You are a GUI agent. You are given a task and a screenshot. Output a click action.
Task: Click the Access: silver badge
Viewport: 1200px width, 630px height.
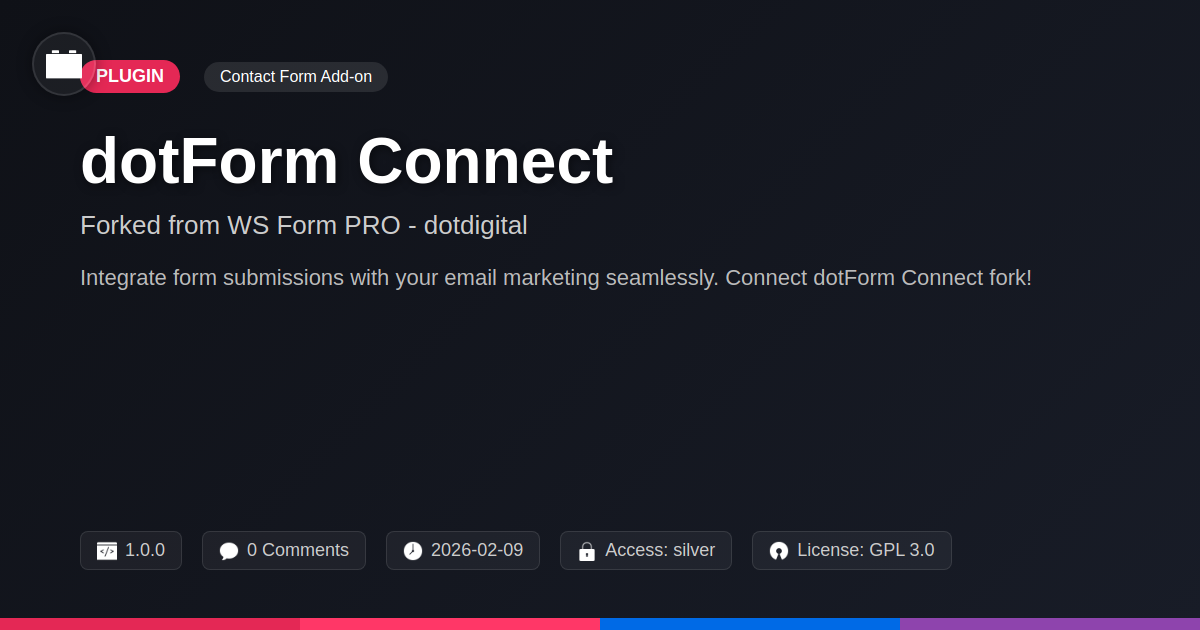(646, 551)
